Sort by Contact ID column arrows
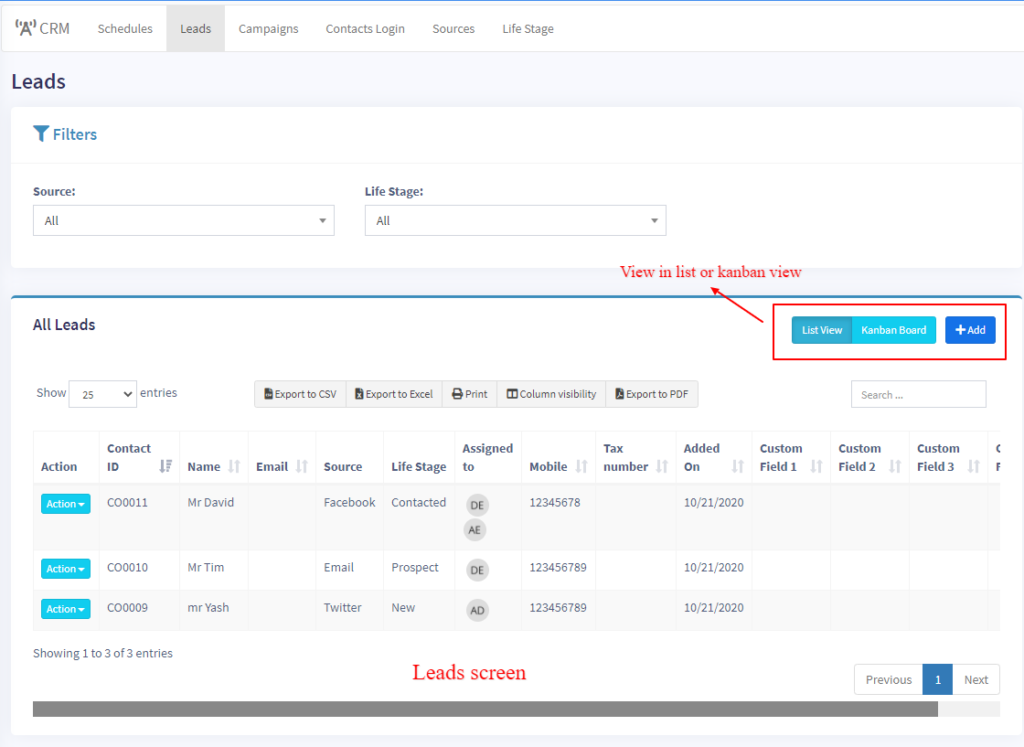1024x747 pixels. [x=165, y=466]
